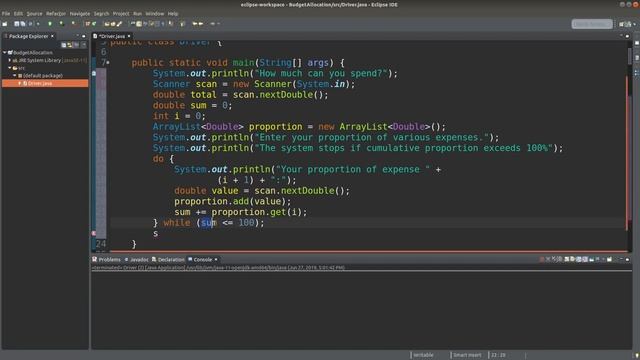Collapse the main method fold marker
The image size is (640, 360).
pyautogui.click(x=108, y=63)
